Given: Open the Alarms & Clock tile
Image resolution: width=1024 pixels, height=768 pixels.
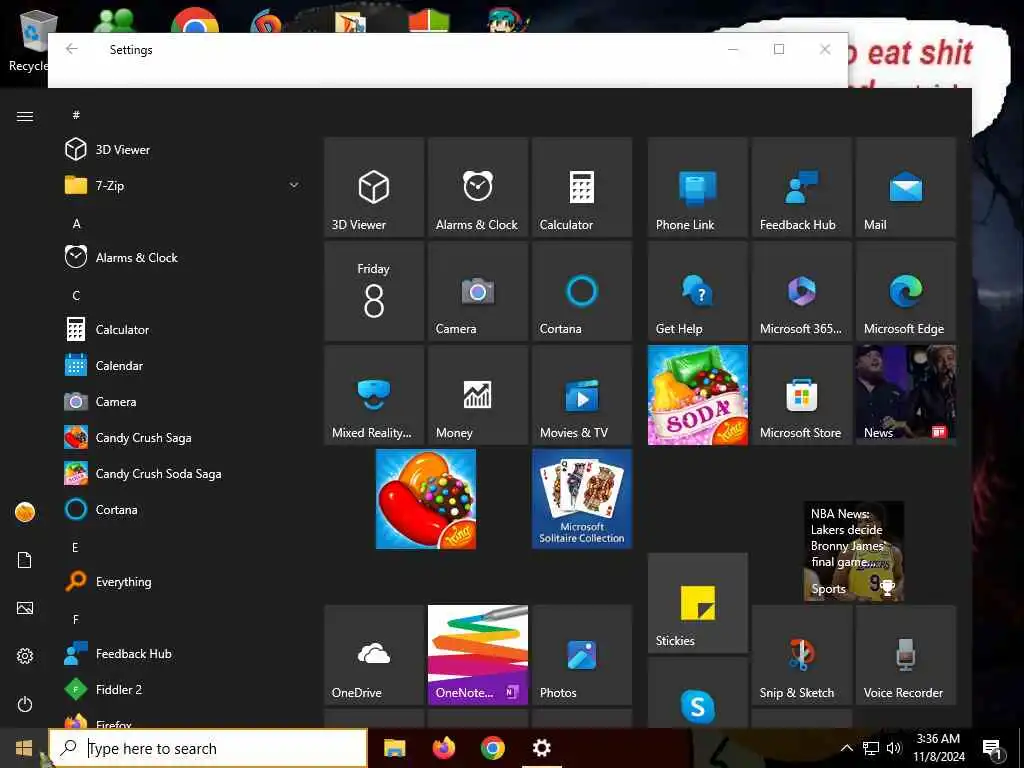Looking at the screenshot, I should 477,187.
